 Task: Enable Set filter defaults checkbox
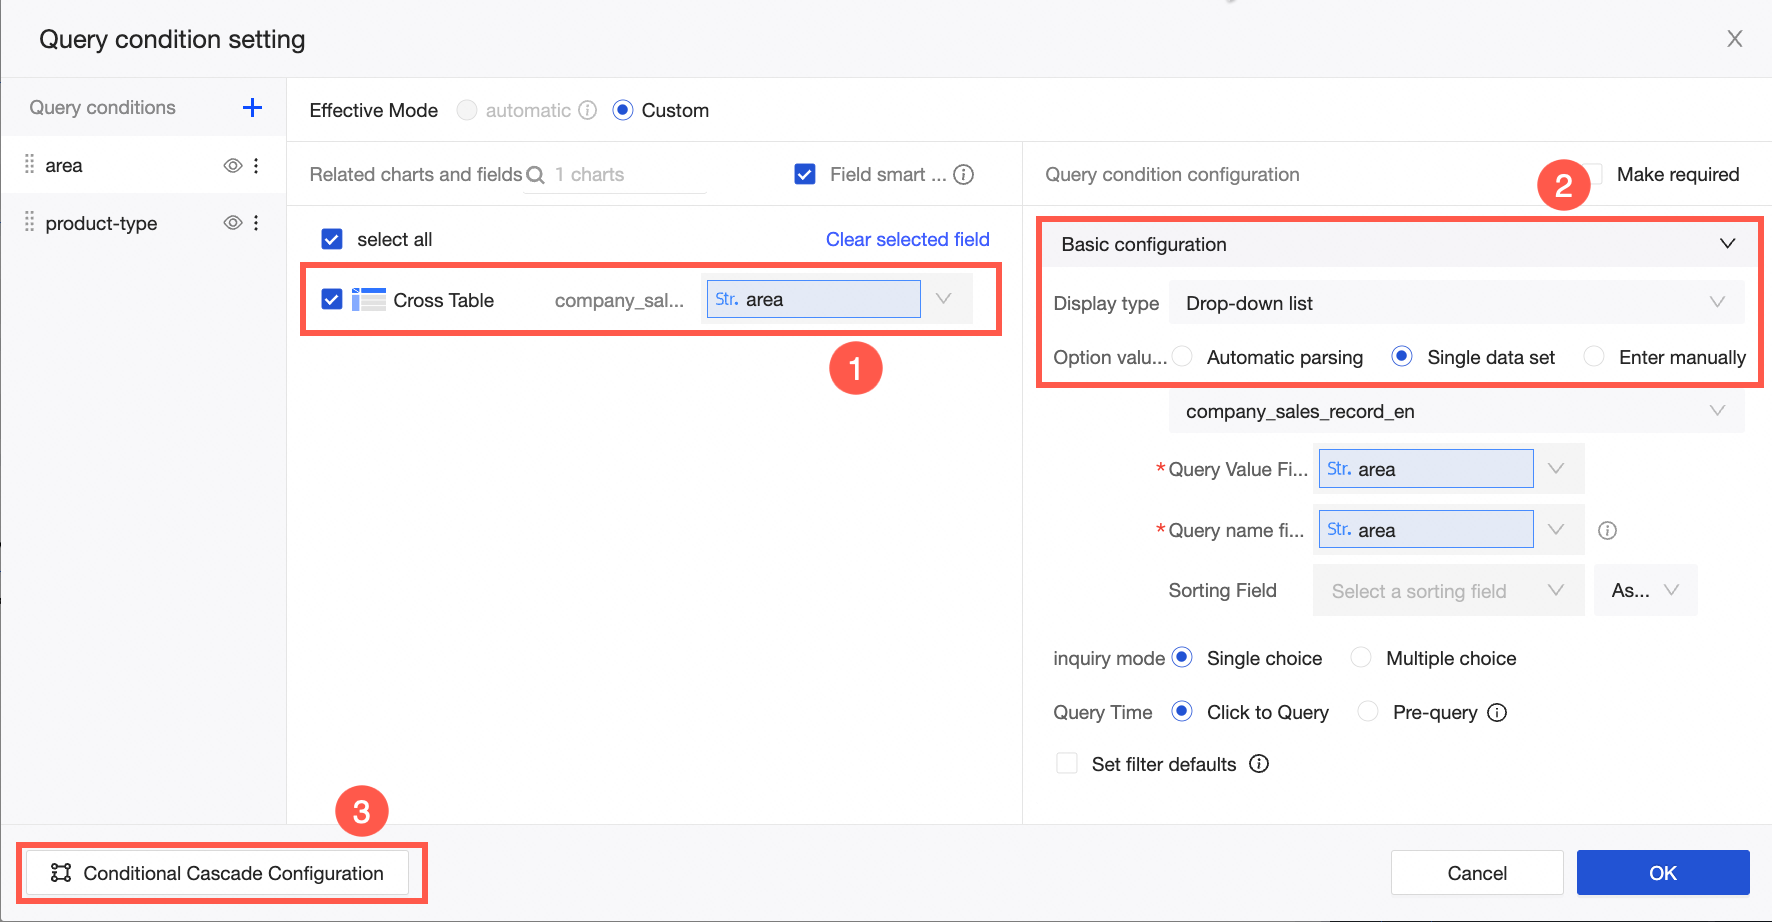[1067, 764]
